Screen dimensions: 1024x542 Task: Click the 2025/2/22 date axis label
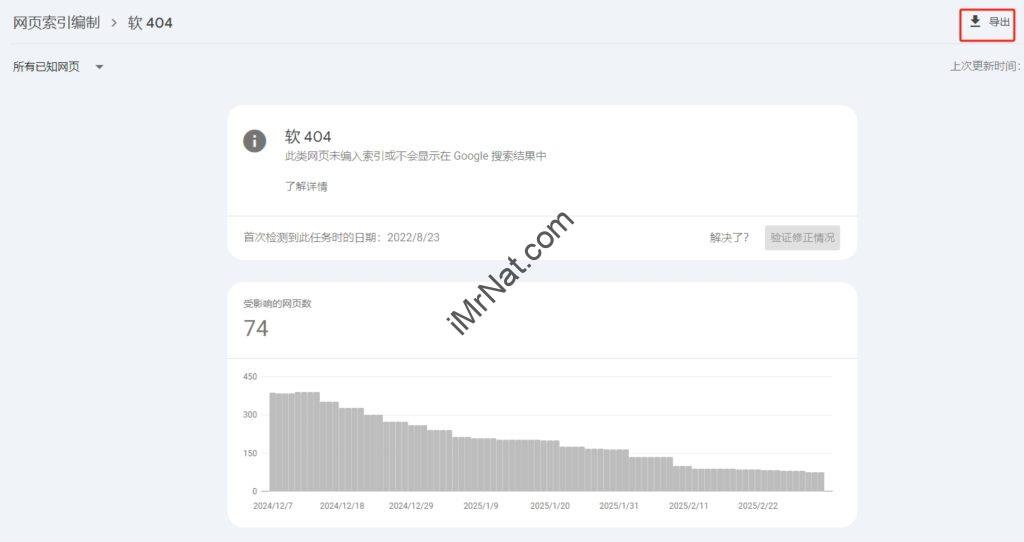pos(758,506)
